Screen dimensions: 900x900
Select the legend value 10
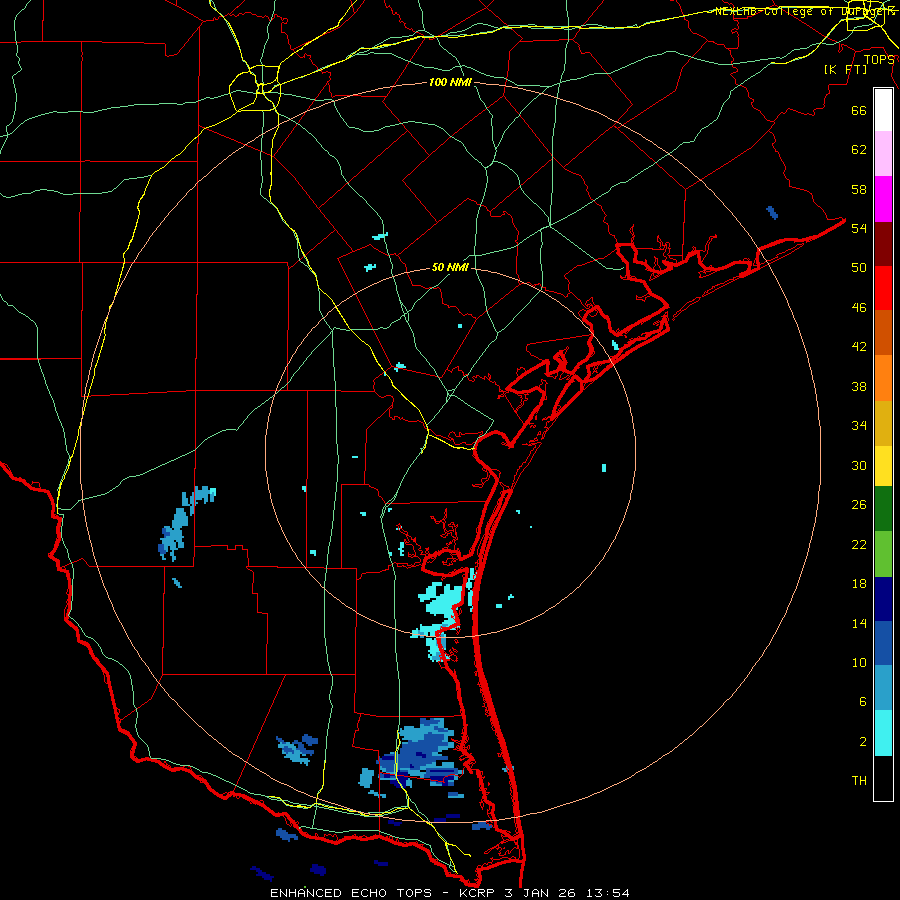(x=859, y=663)
